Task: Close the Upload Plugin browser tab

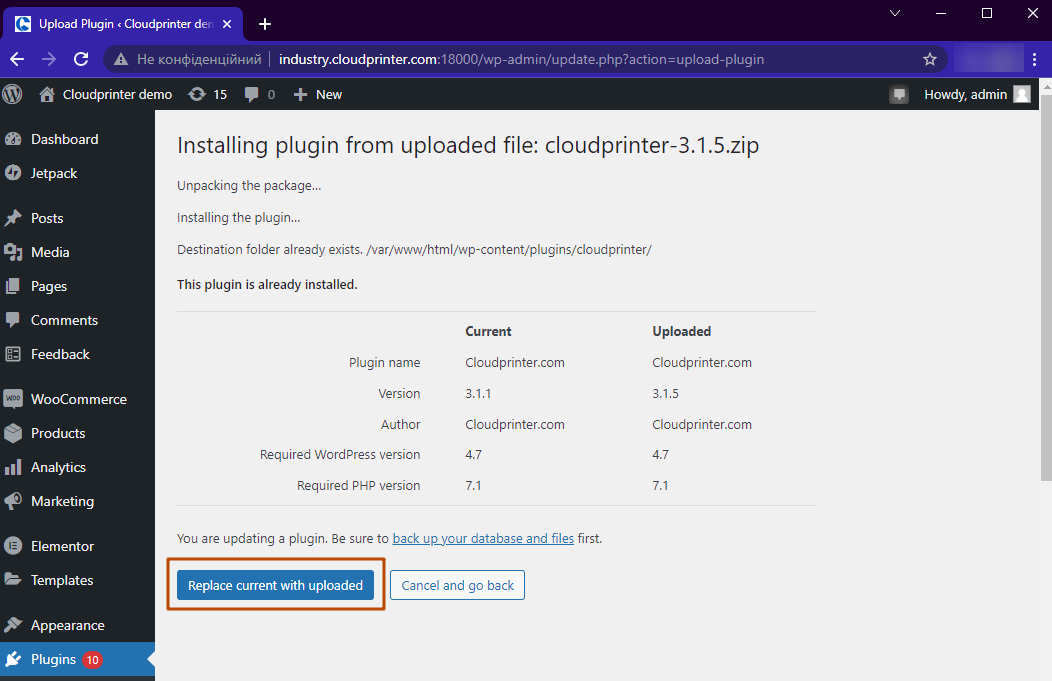Action: (x=227, y=24)
